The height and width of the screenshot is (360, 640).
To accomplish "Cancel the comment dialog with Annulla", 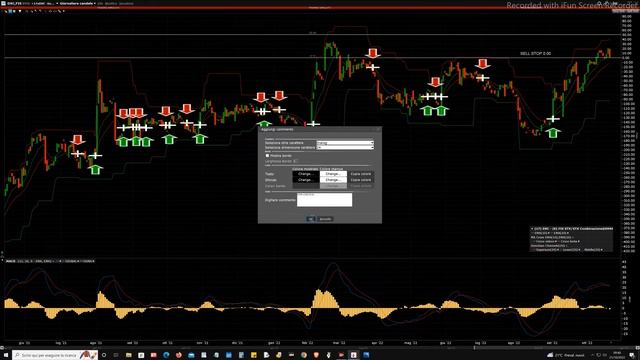I will click(x=325, y=219).
